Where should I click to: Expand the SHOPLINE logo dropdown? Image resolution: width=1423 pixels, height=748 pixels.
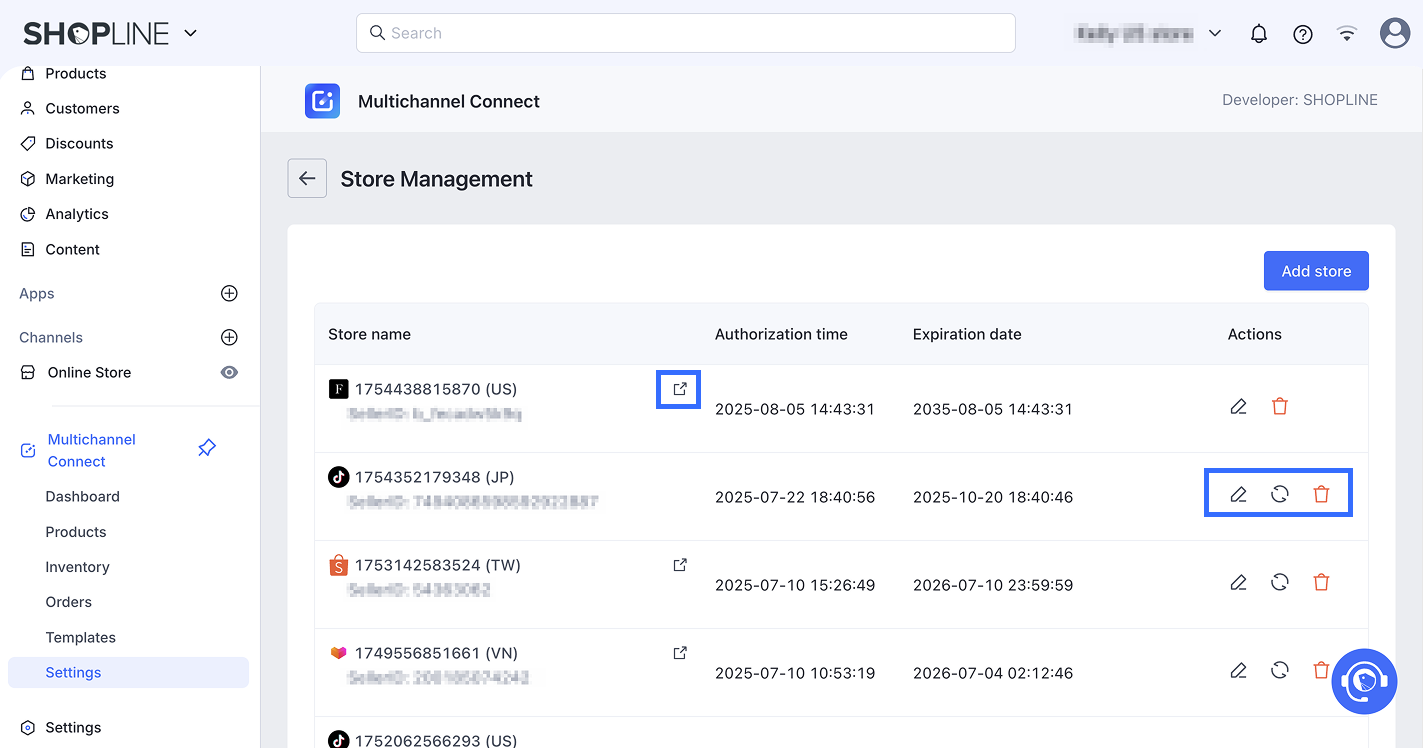coord(190,33)
